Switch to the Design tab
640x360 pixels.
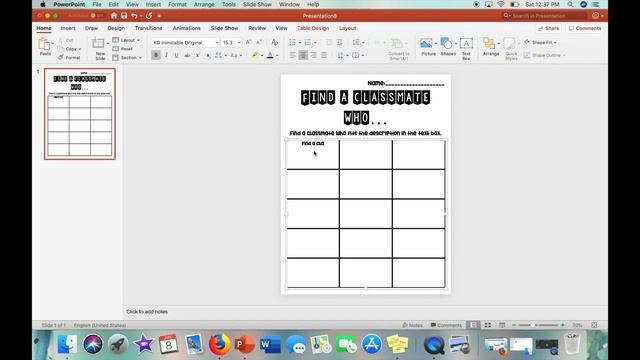click(x=116, y=28)
